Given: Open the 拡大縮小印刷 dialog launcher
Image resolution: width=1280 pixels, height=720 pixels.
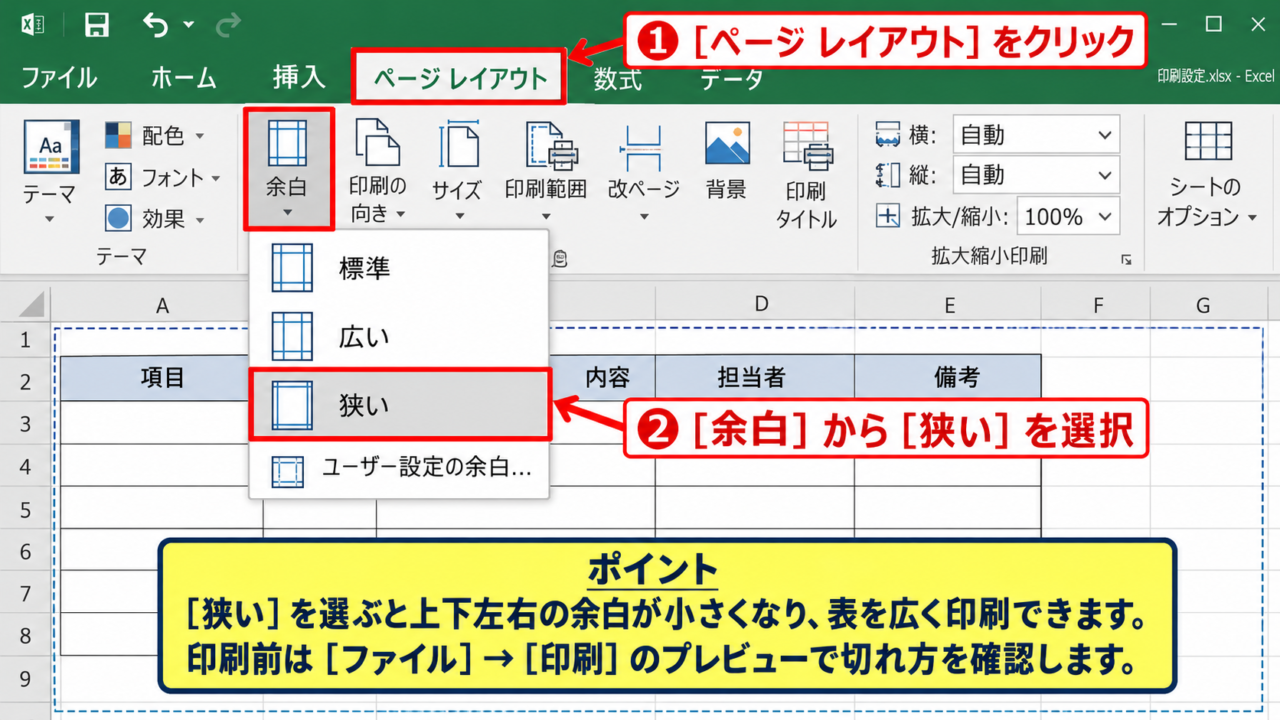Looking at the screenshot, I should [x=1127, y=260].
